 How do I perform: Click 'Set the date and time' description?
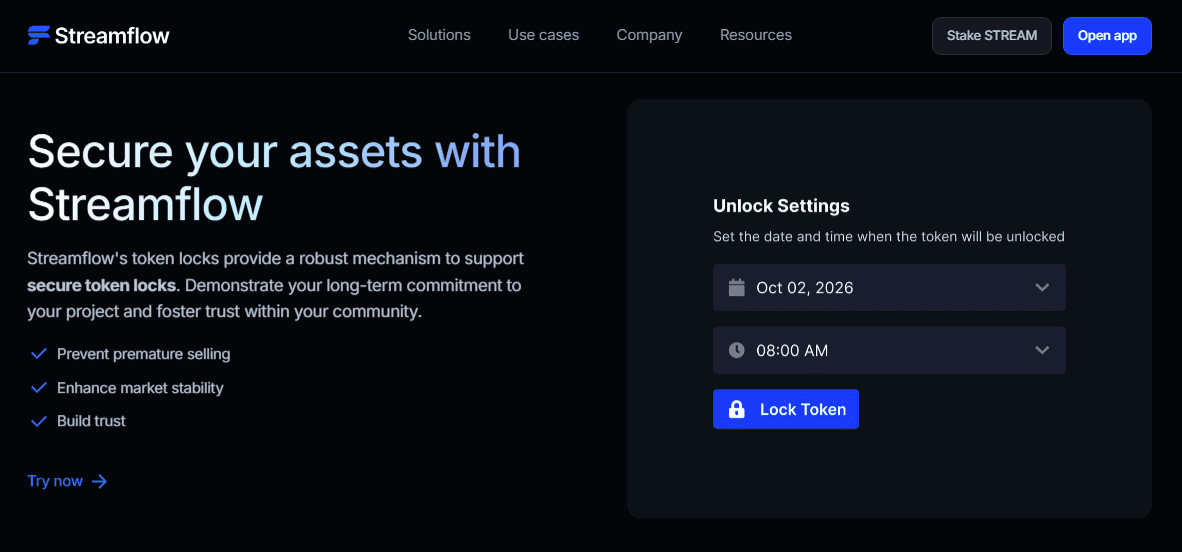tap(889, 237)
